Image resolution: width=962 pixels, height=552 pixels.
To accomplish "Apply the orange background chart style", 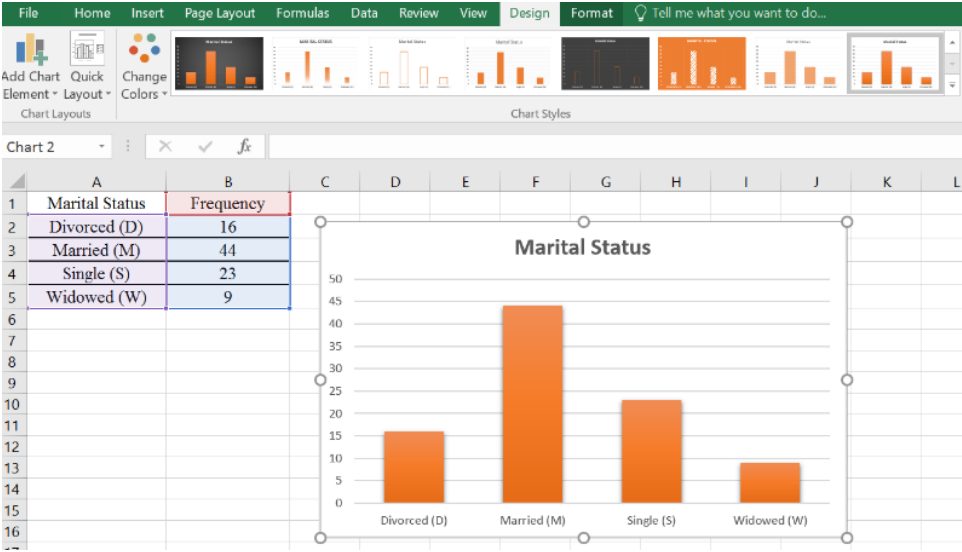I will (702, 63).
